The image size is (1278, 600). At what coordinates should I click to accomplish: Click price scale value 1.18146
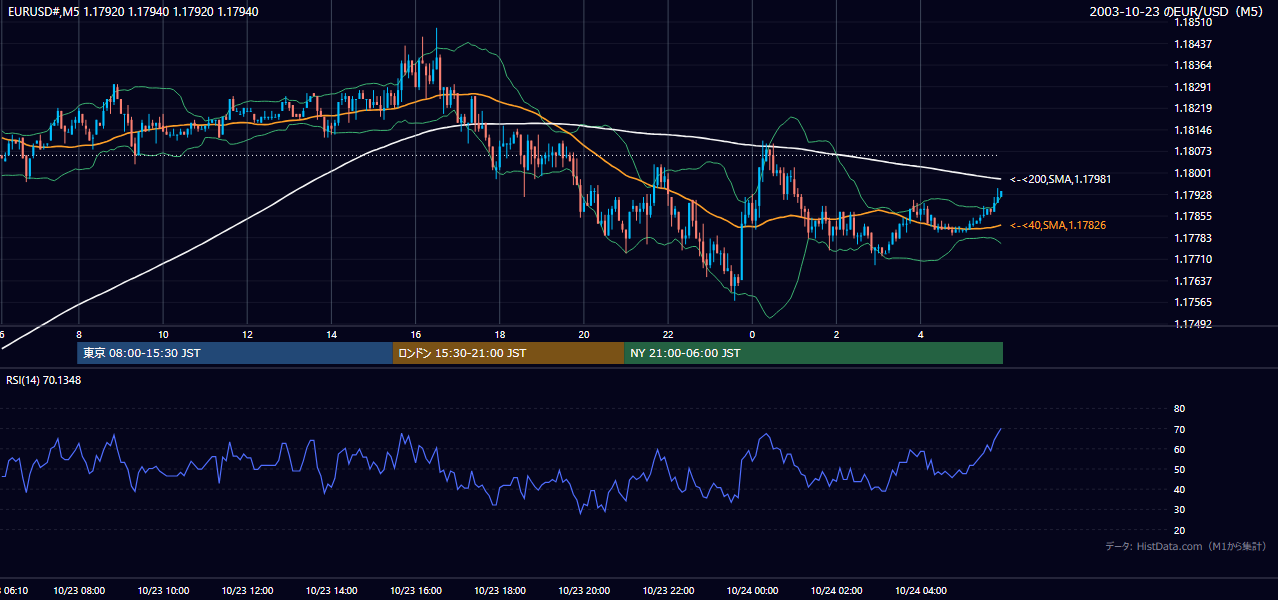1194,130
